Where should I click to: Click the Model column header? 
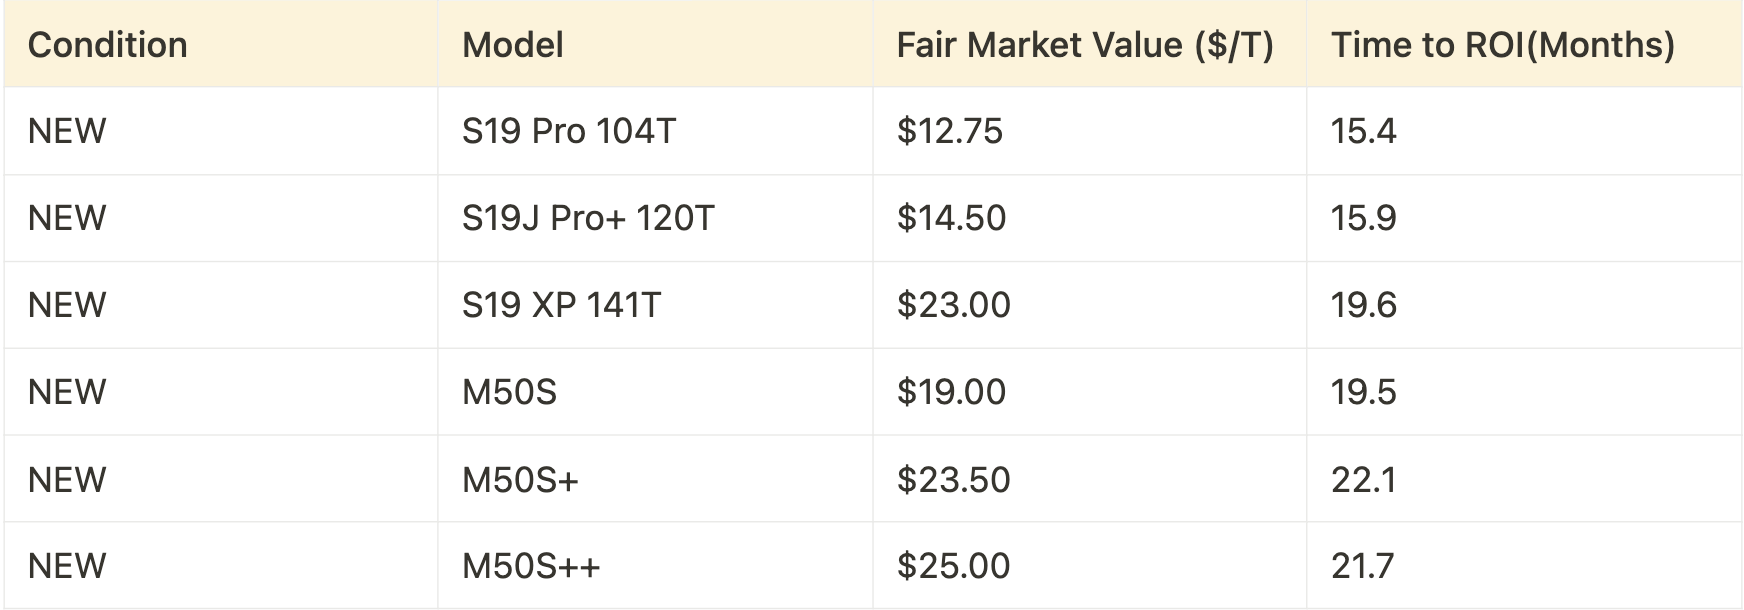pos(655,44)
